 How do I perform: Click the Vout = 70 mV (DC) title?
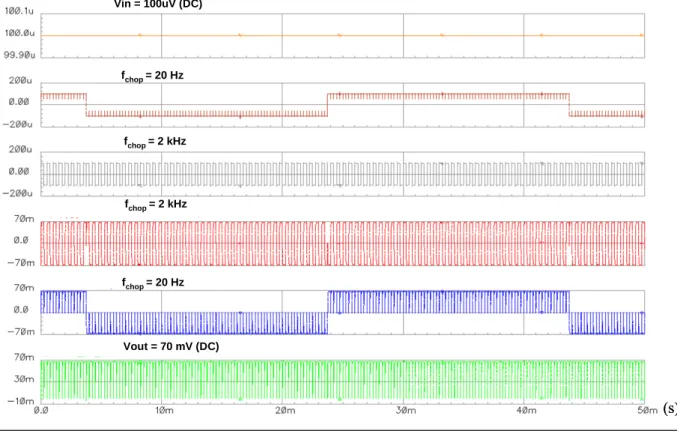click(171, 347)
